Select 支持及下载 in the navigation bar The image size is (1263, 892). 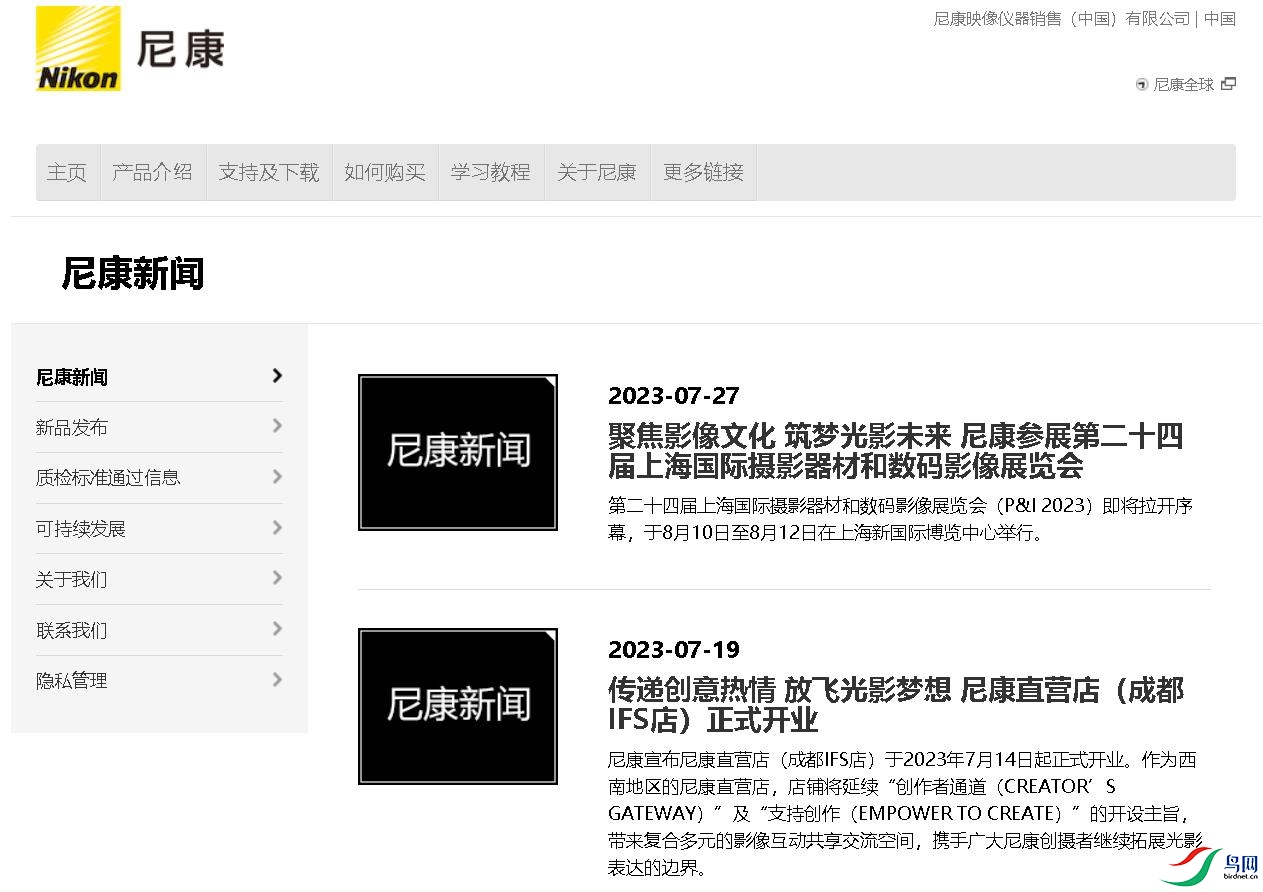[268, 172]
